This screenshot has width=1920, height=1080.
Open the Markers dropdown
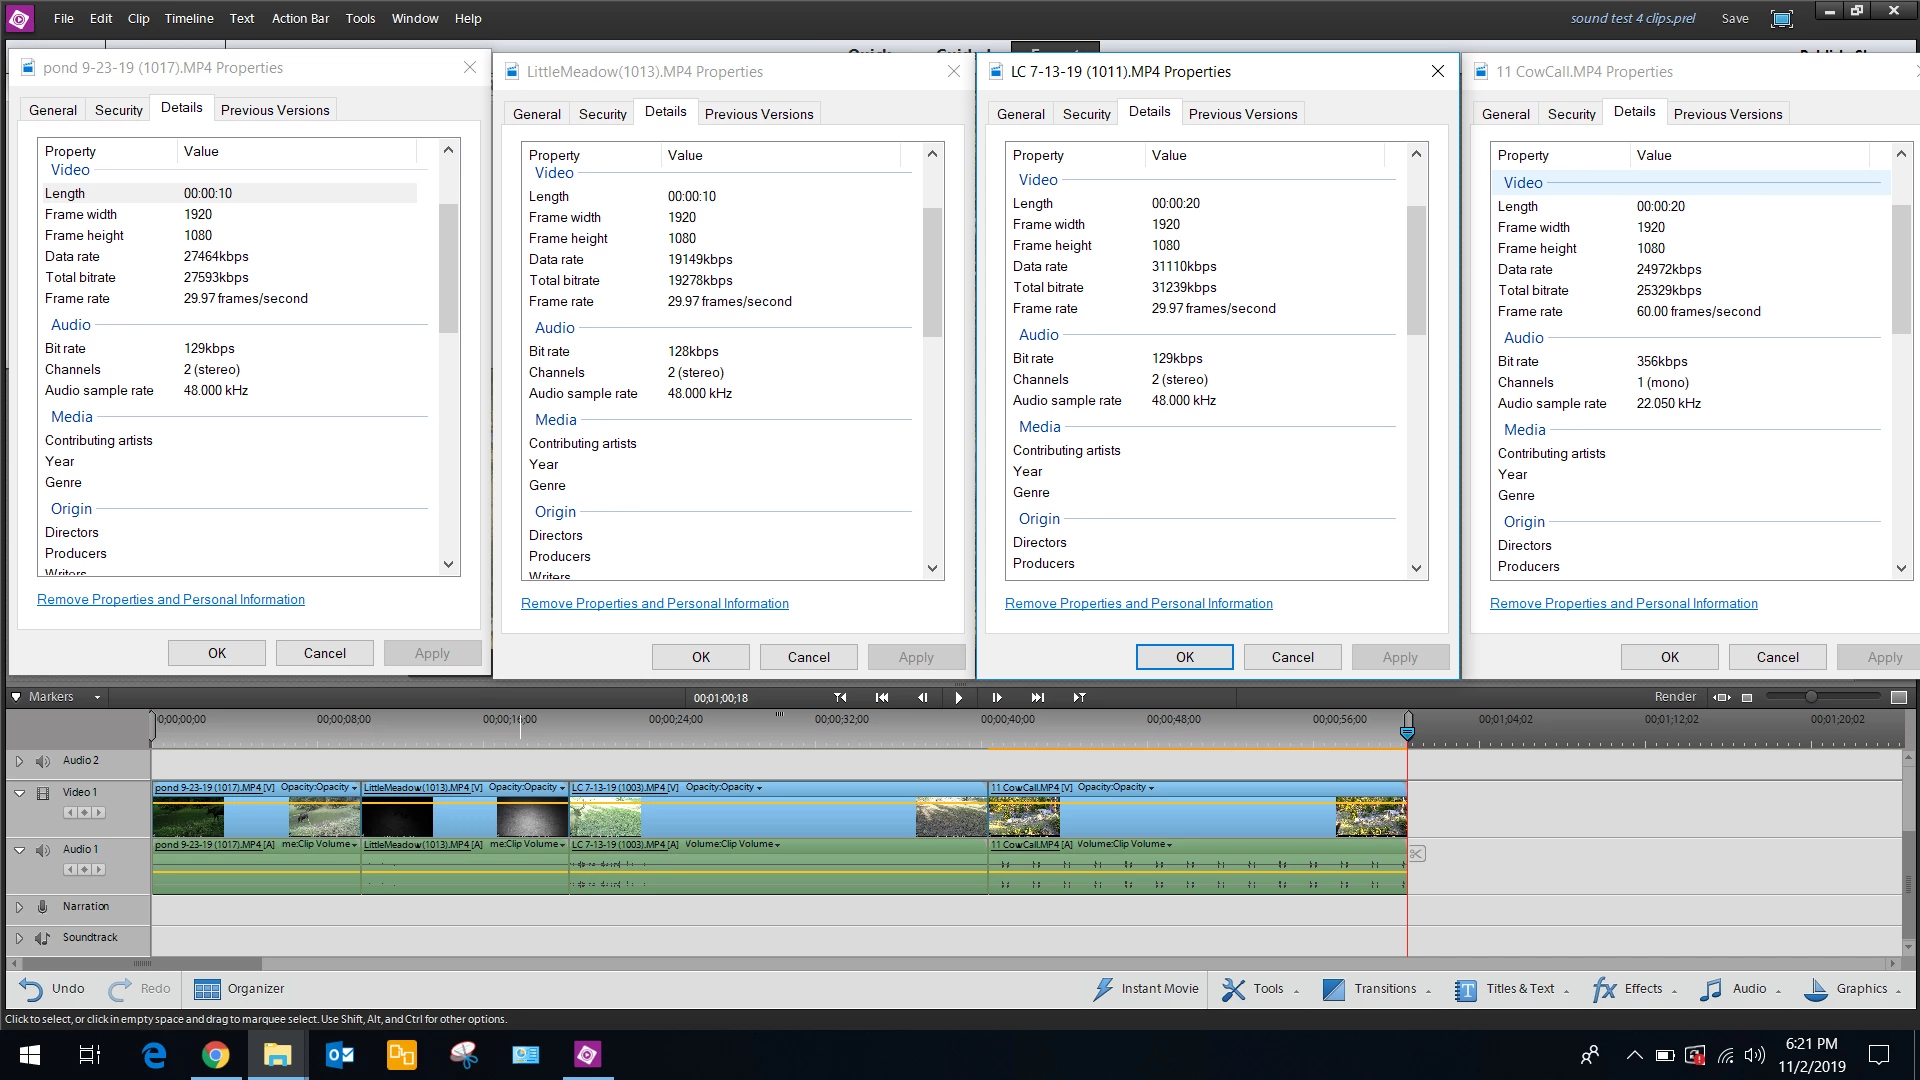pos(97,697)
